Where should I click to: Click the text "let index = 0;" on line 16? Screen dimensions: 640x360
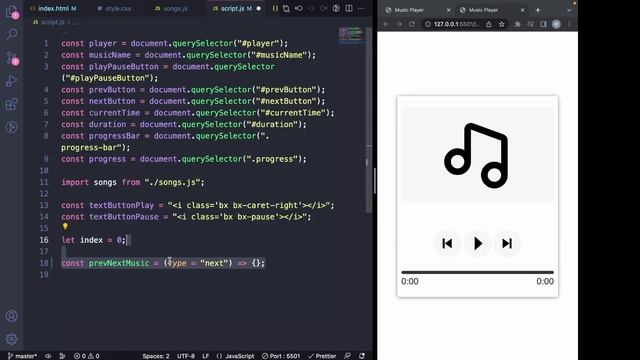point(93,240)
